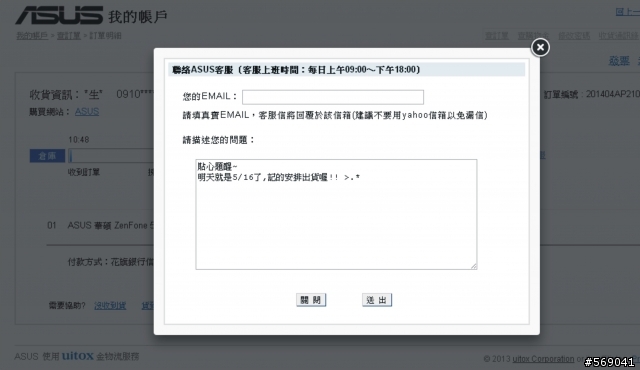Click inside the problem description textarea
640x370 pixels.
tap(336, 214)
